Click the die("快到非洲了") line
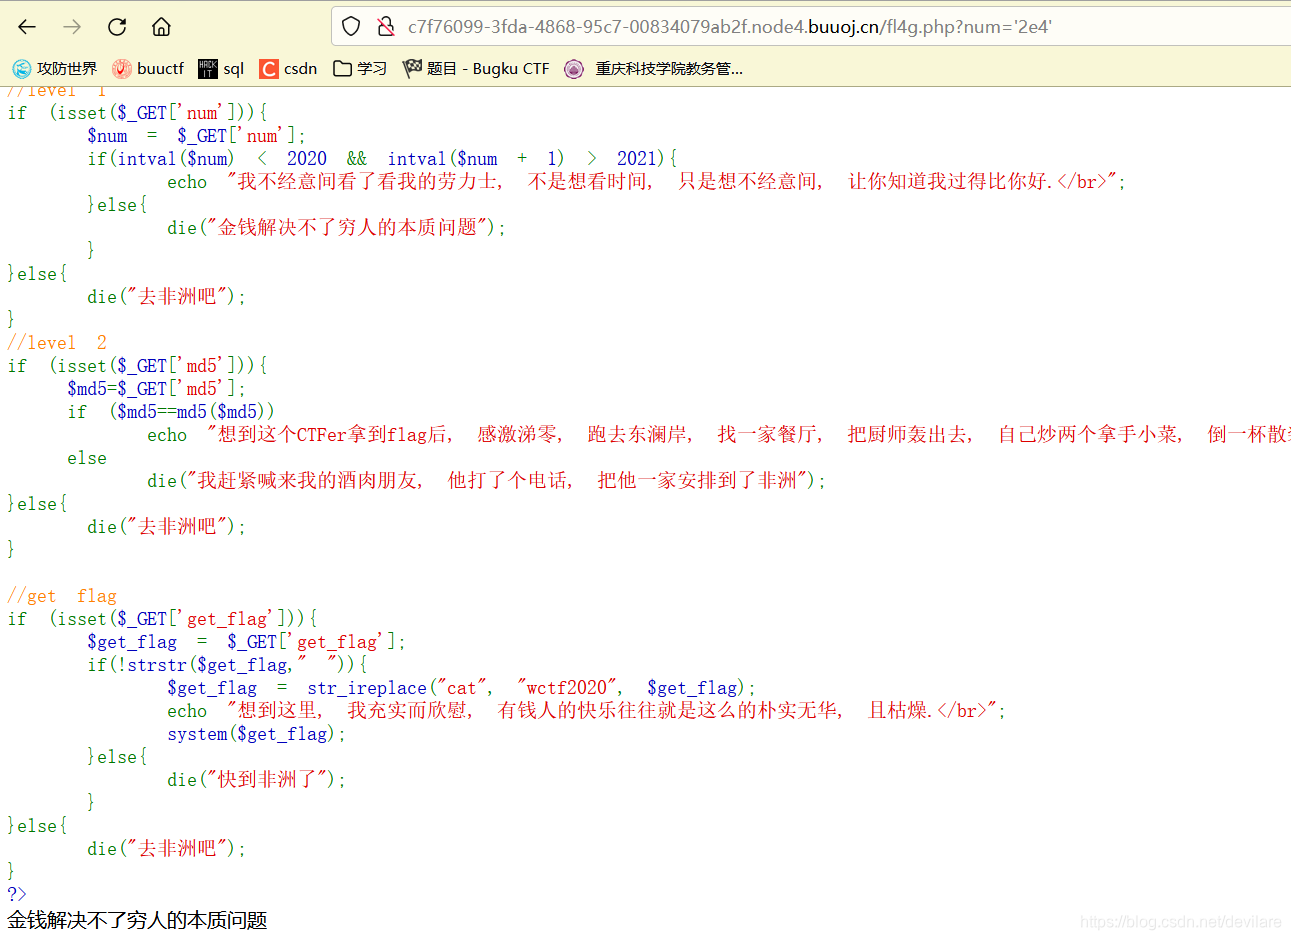Image resolution: width=1291 pixels, height=940 pixels. tap(256, 779)
